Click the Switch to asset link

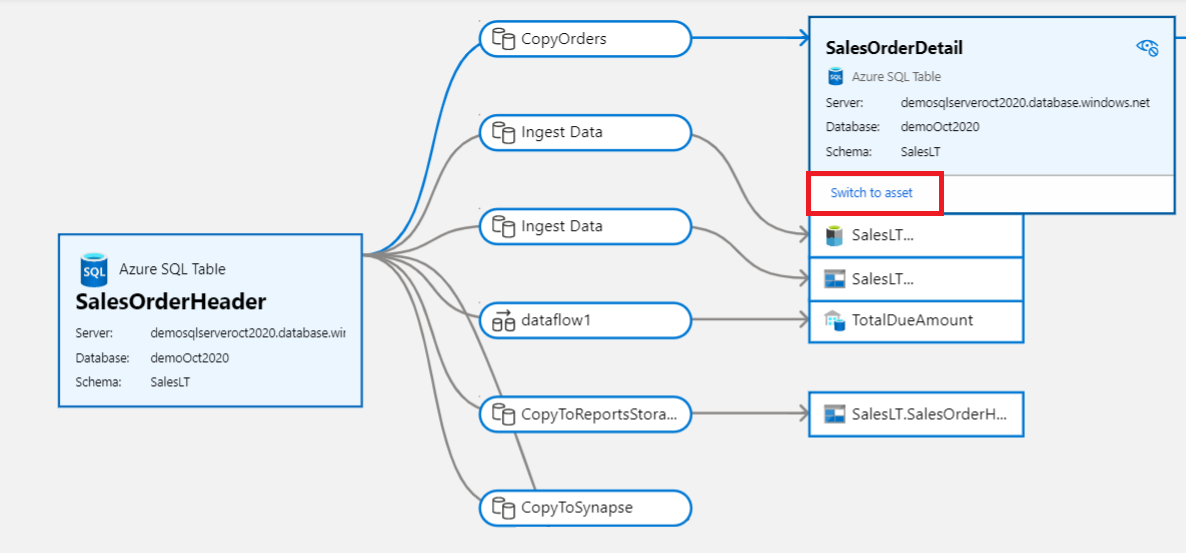click(x=871, y=193)
